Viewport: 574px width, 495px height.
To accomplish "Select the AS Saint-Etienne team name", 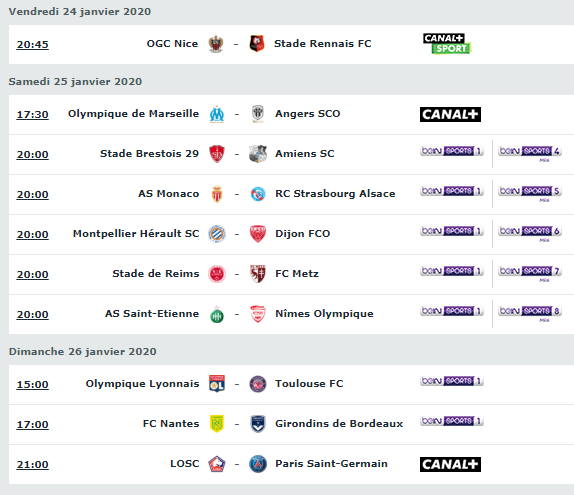I will (x=152, y=313).
